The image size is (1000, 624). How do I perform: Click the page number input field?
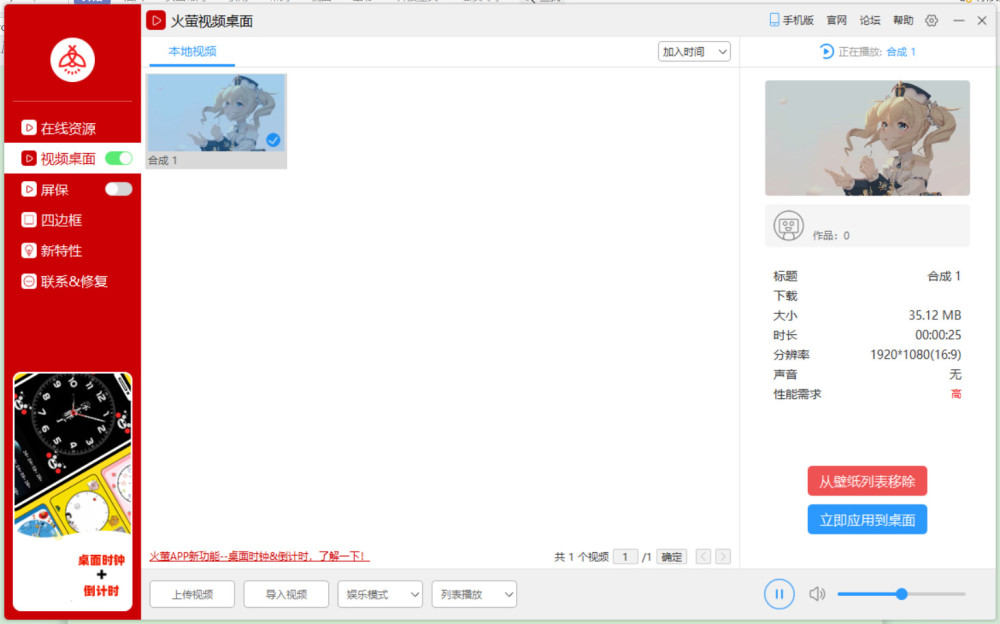click(x=625, y=557)
